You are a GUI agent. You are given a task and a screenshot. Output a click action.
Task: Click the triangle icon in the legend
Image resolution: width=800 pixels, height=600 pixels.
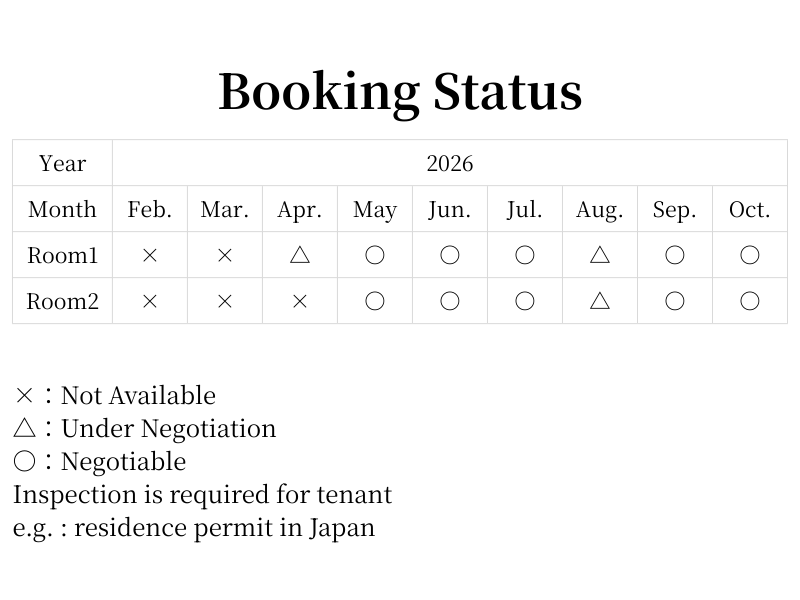25,428
